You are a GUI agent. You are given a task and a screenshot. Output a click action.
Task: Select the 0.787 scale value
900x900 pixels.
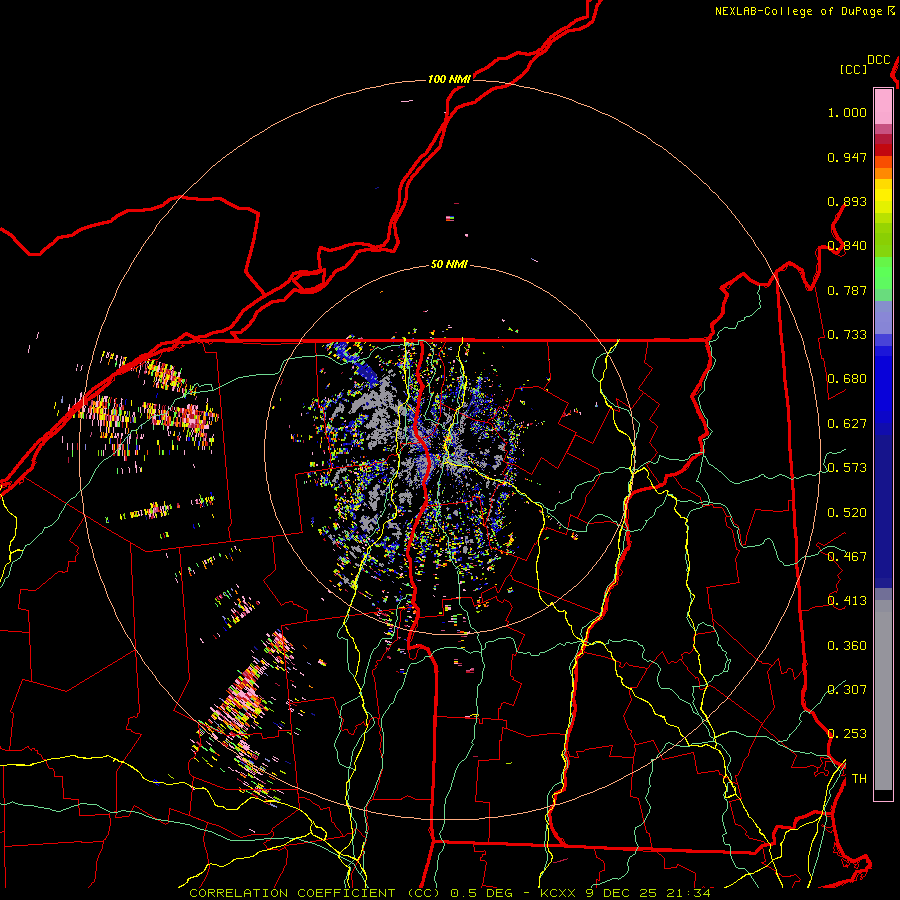847,290
